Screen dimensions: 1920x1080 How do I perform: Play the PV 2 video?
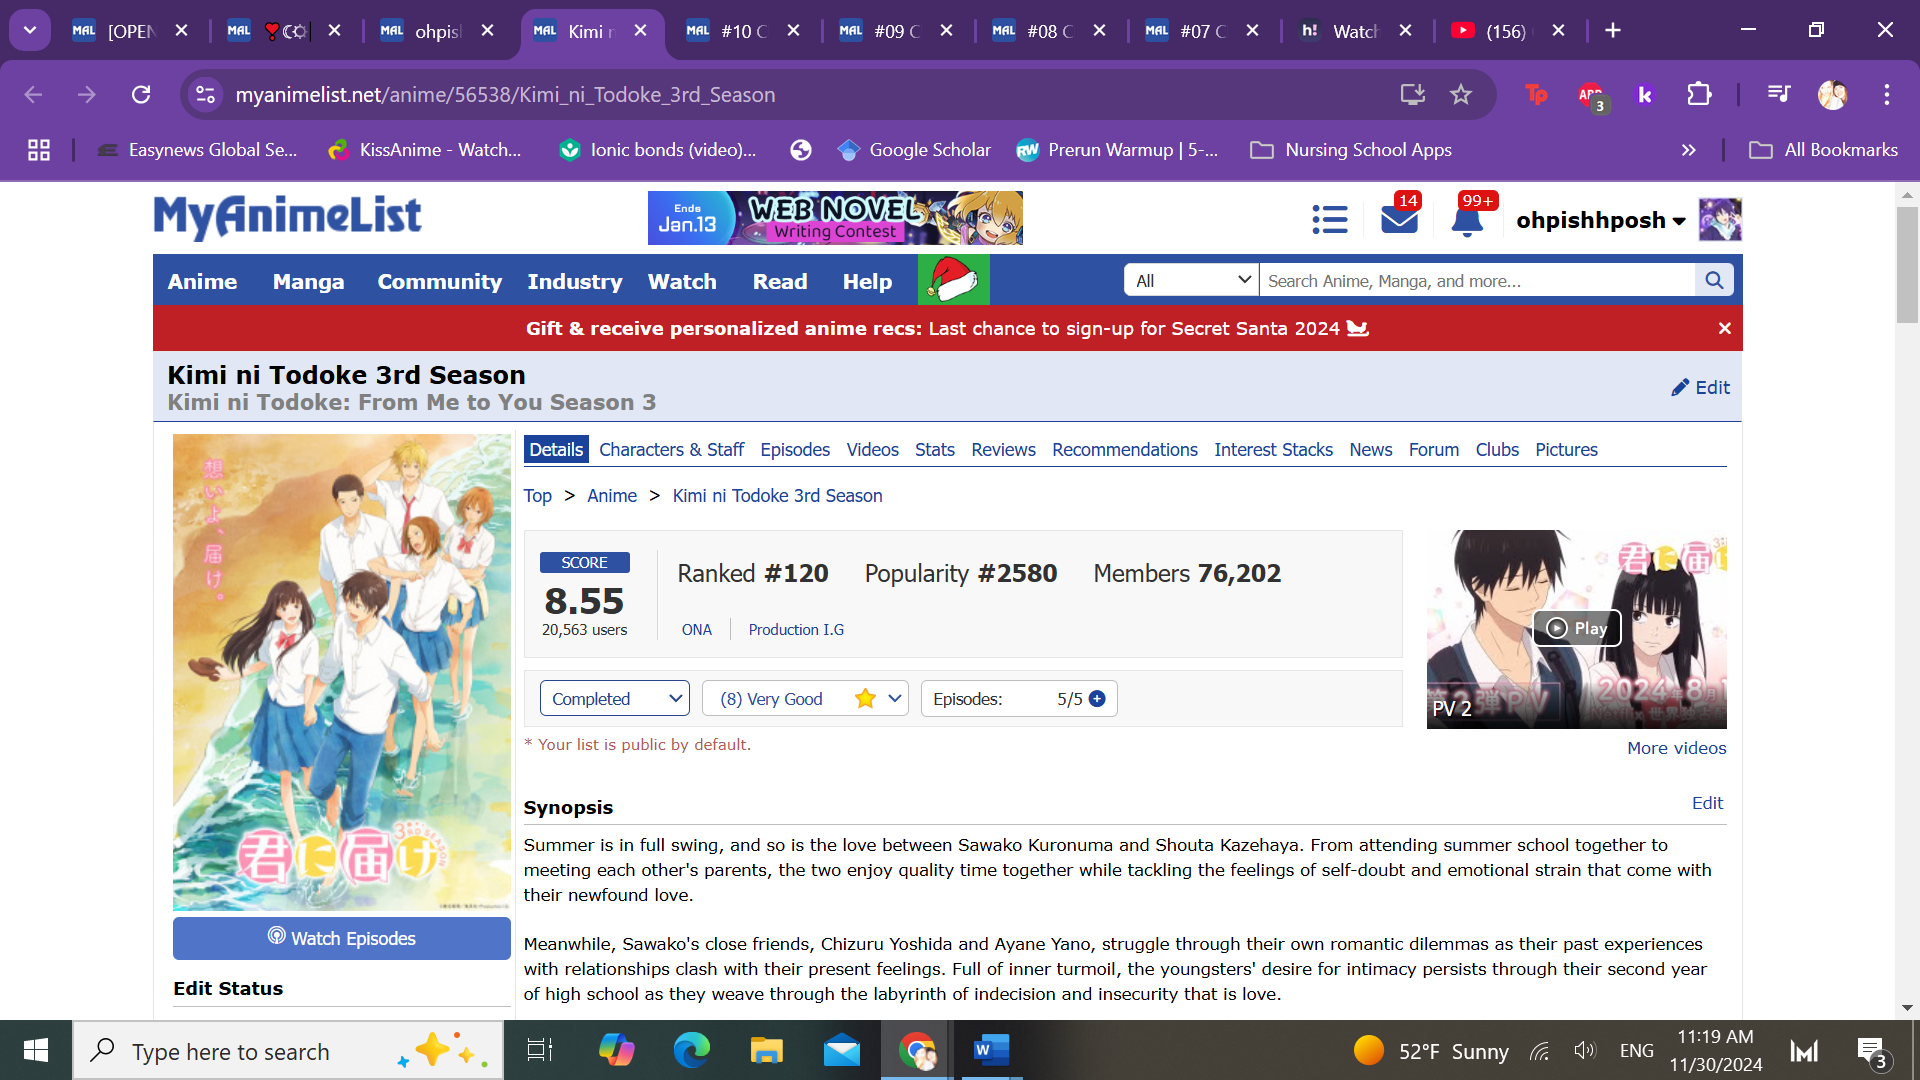(x=1577, y=628)
